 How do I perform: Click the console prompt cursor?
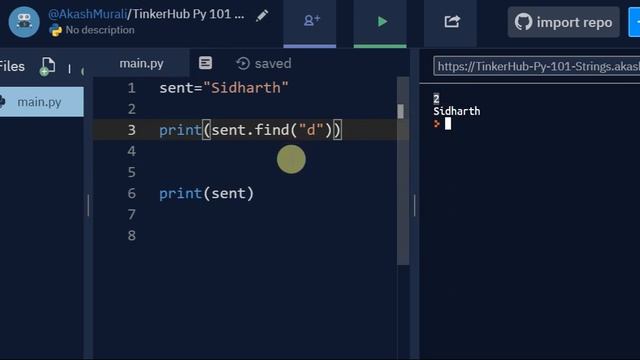tap(448, 123)
